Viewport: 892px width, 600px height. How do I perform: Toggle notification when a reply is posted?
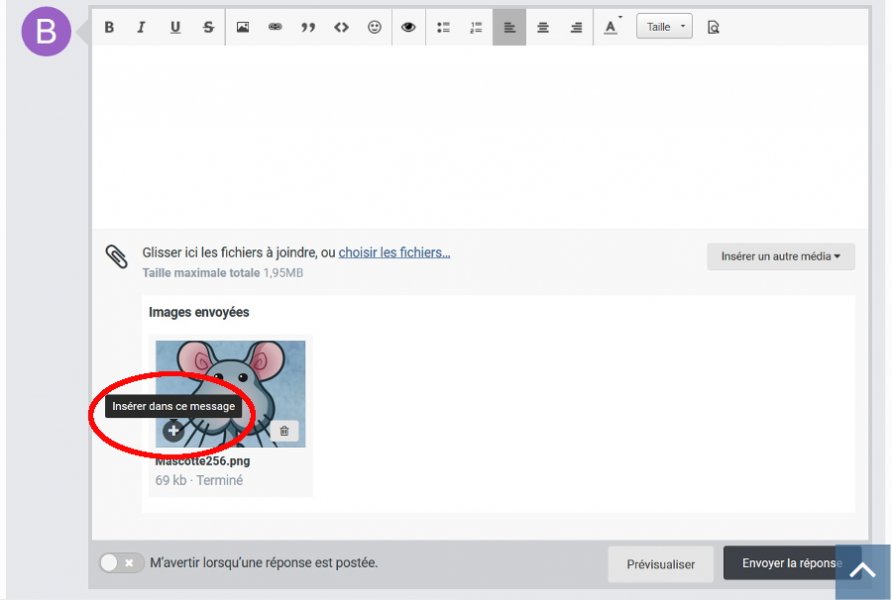point(122,563)
